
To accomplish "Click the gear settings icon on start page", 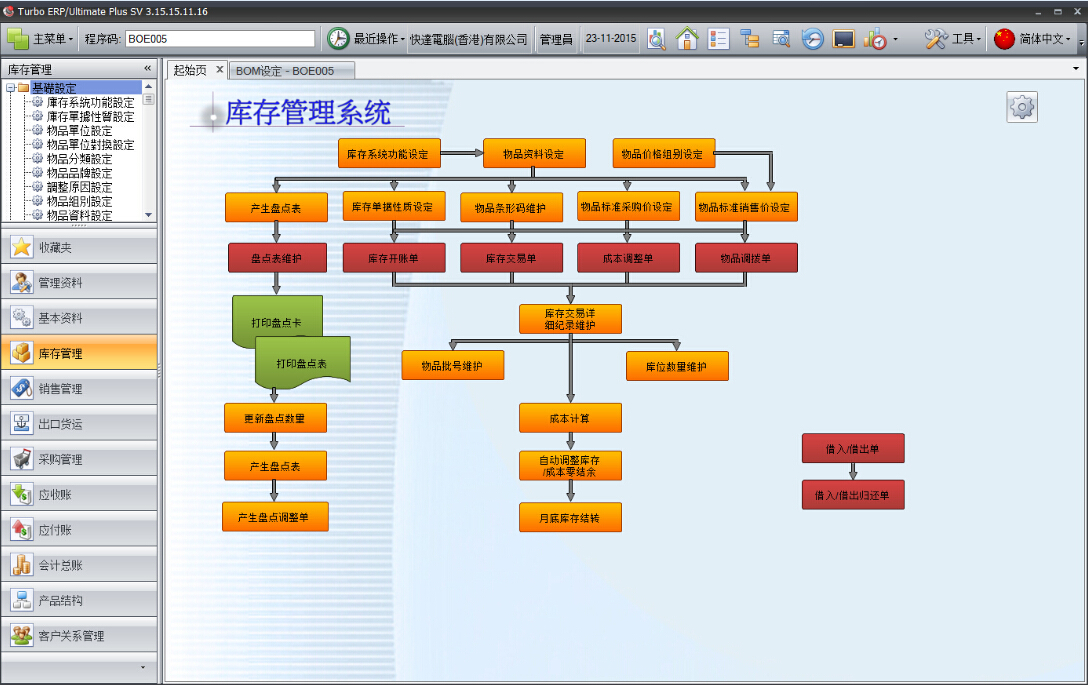I will [1022, 107].
